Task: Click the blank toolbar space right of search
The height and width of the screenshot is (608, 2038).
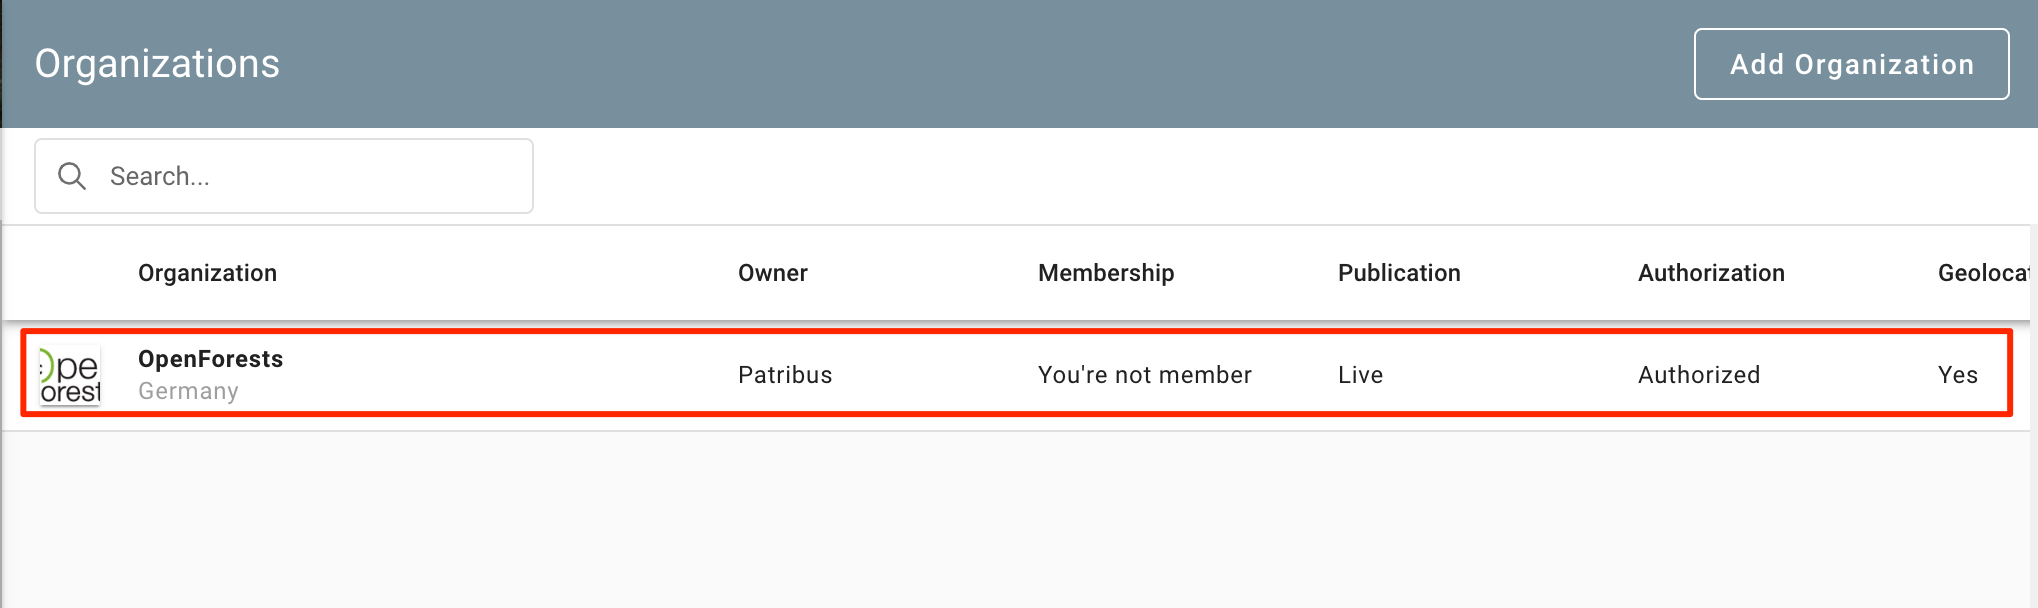Action: tap(1200, 176)
